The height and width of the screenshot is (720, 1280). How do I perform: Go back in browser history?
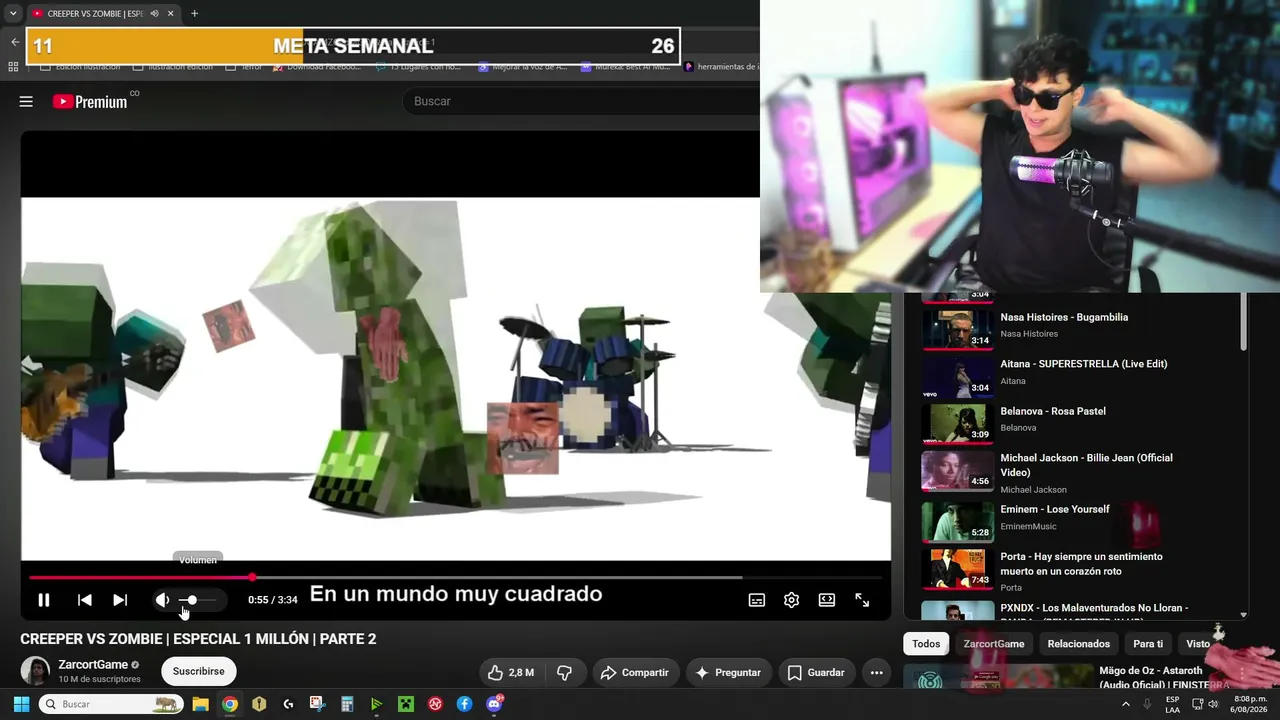pos(14,42)
